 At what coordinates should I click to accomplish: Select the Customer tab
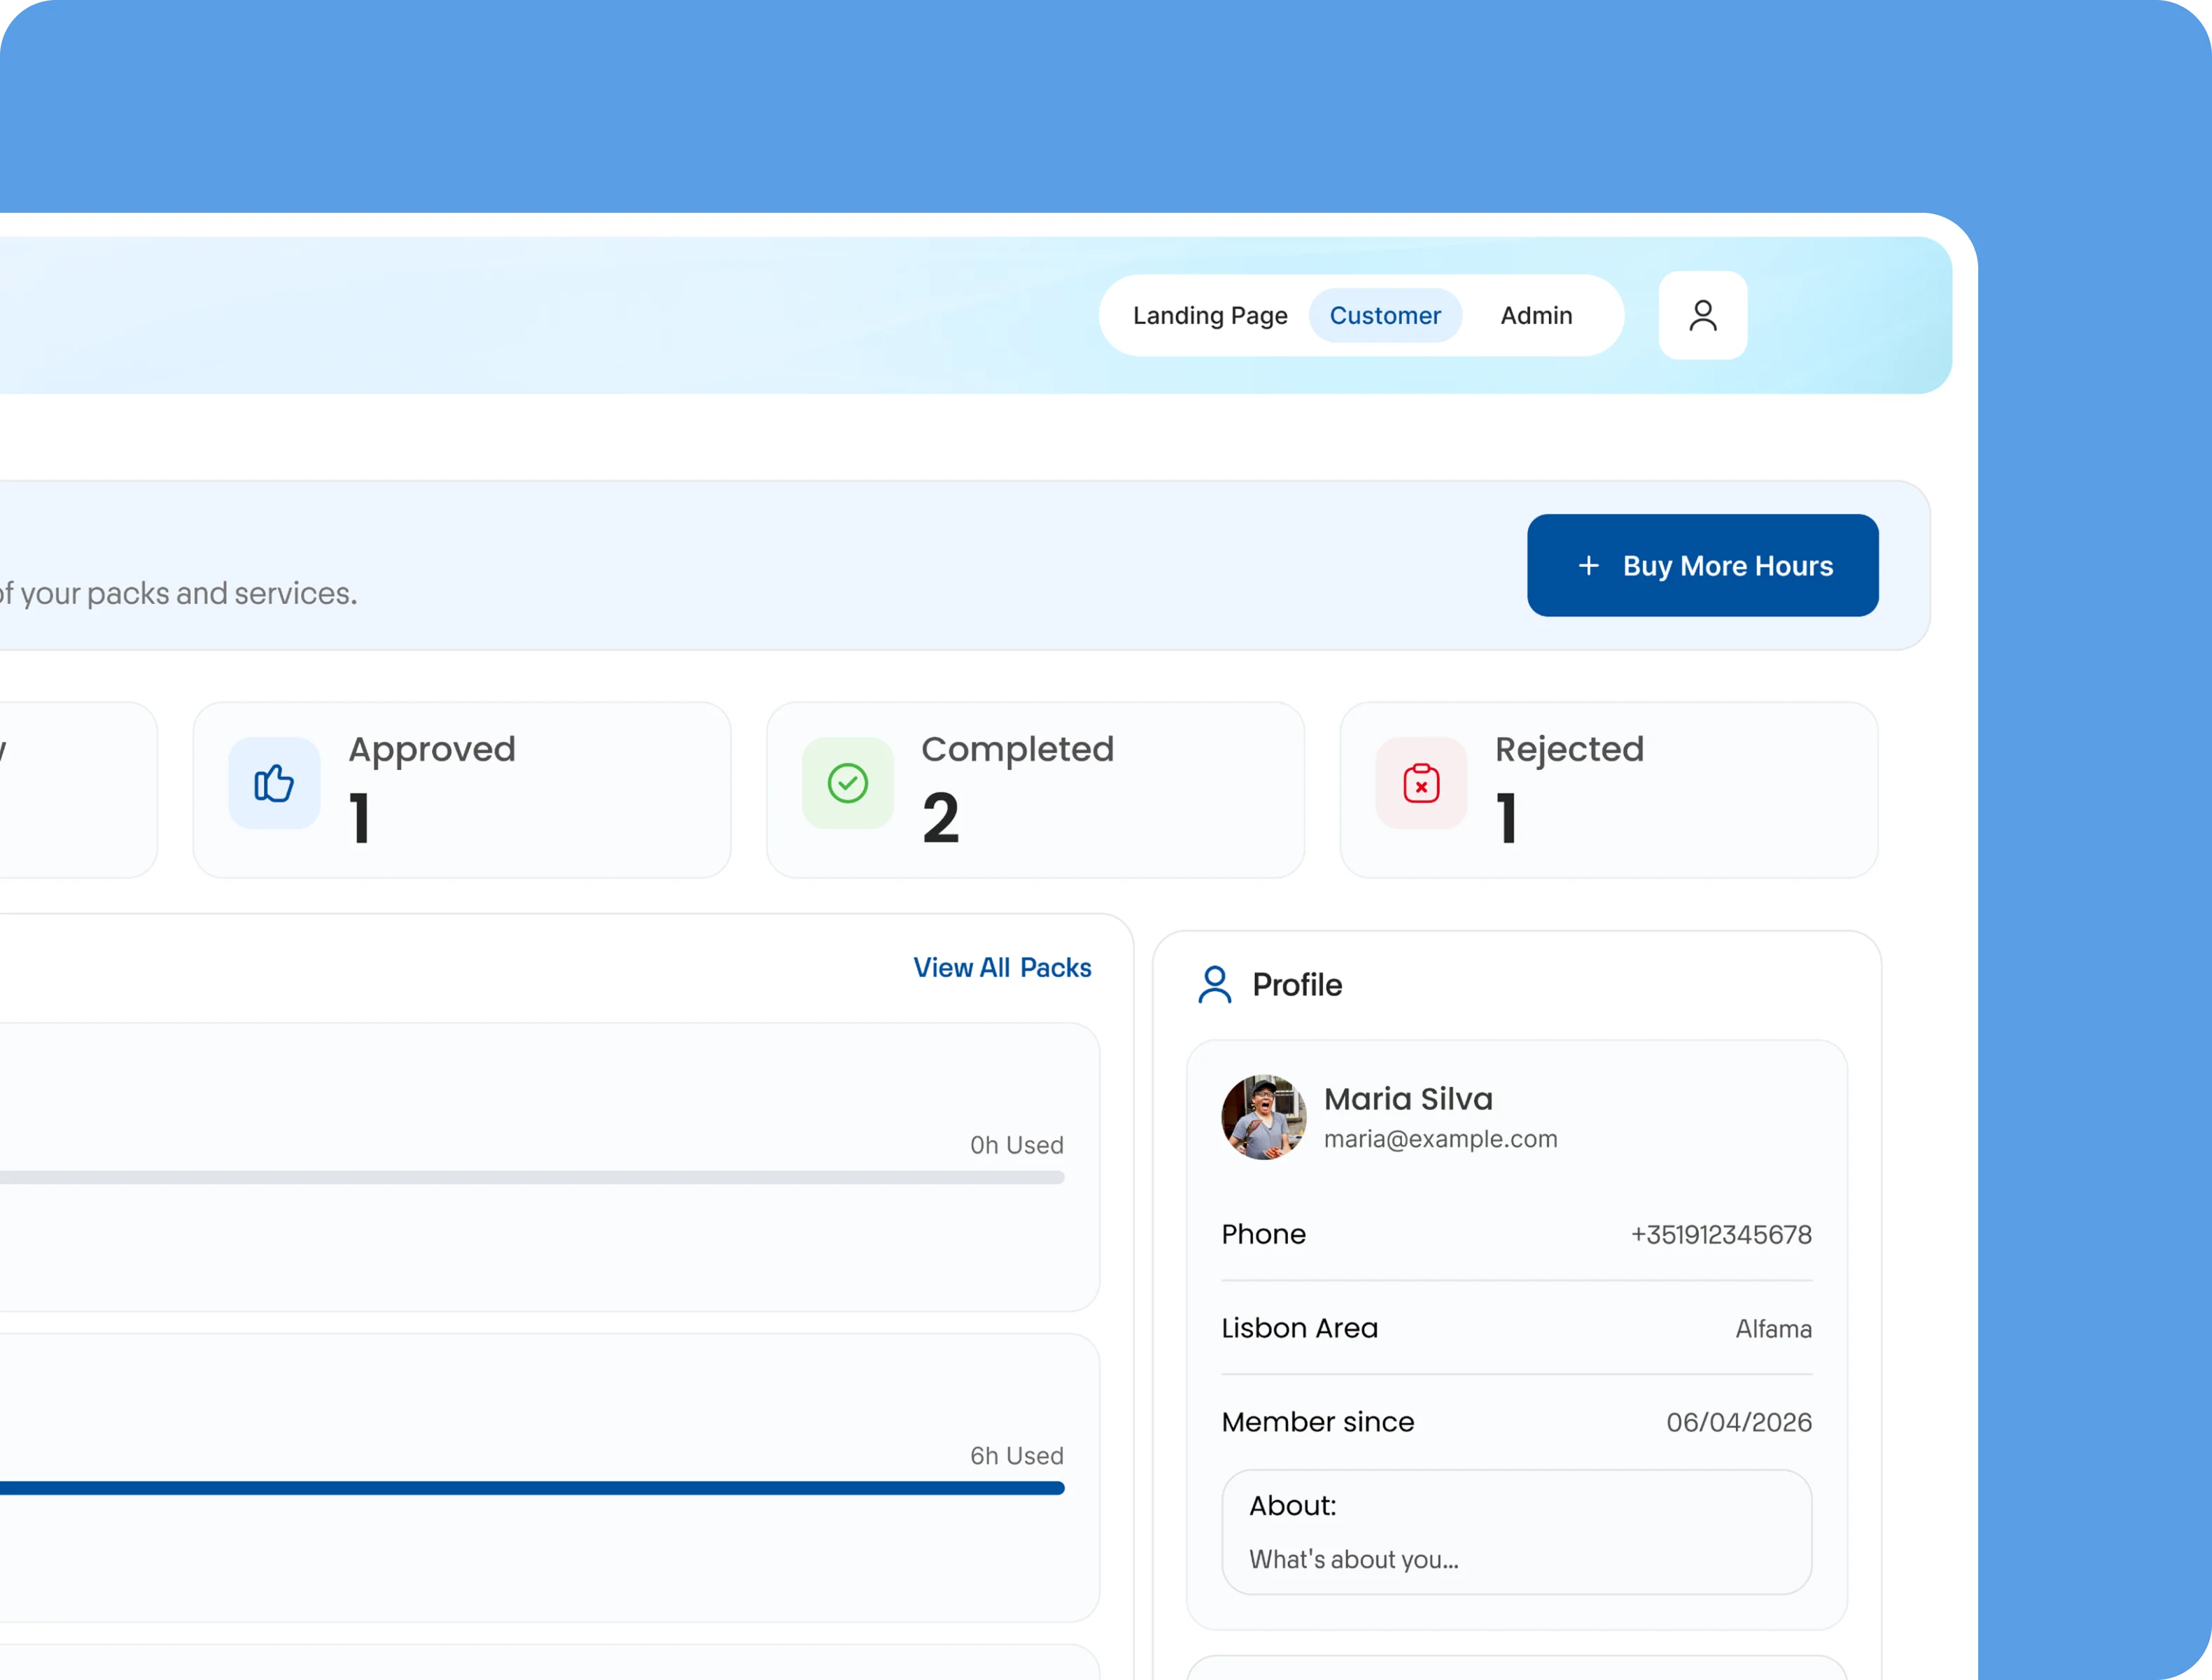tap(1385, 315)
